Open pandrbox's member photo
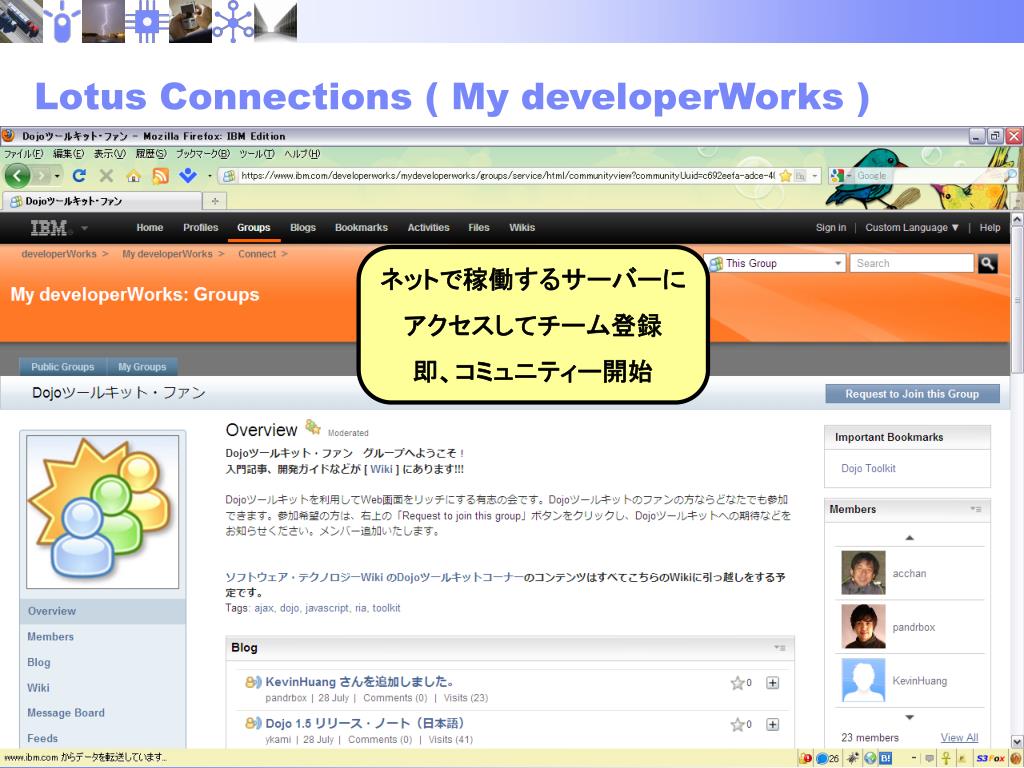1024x768 pixels. point(863,626)
